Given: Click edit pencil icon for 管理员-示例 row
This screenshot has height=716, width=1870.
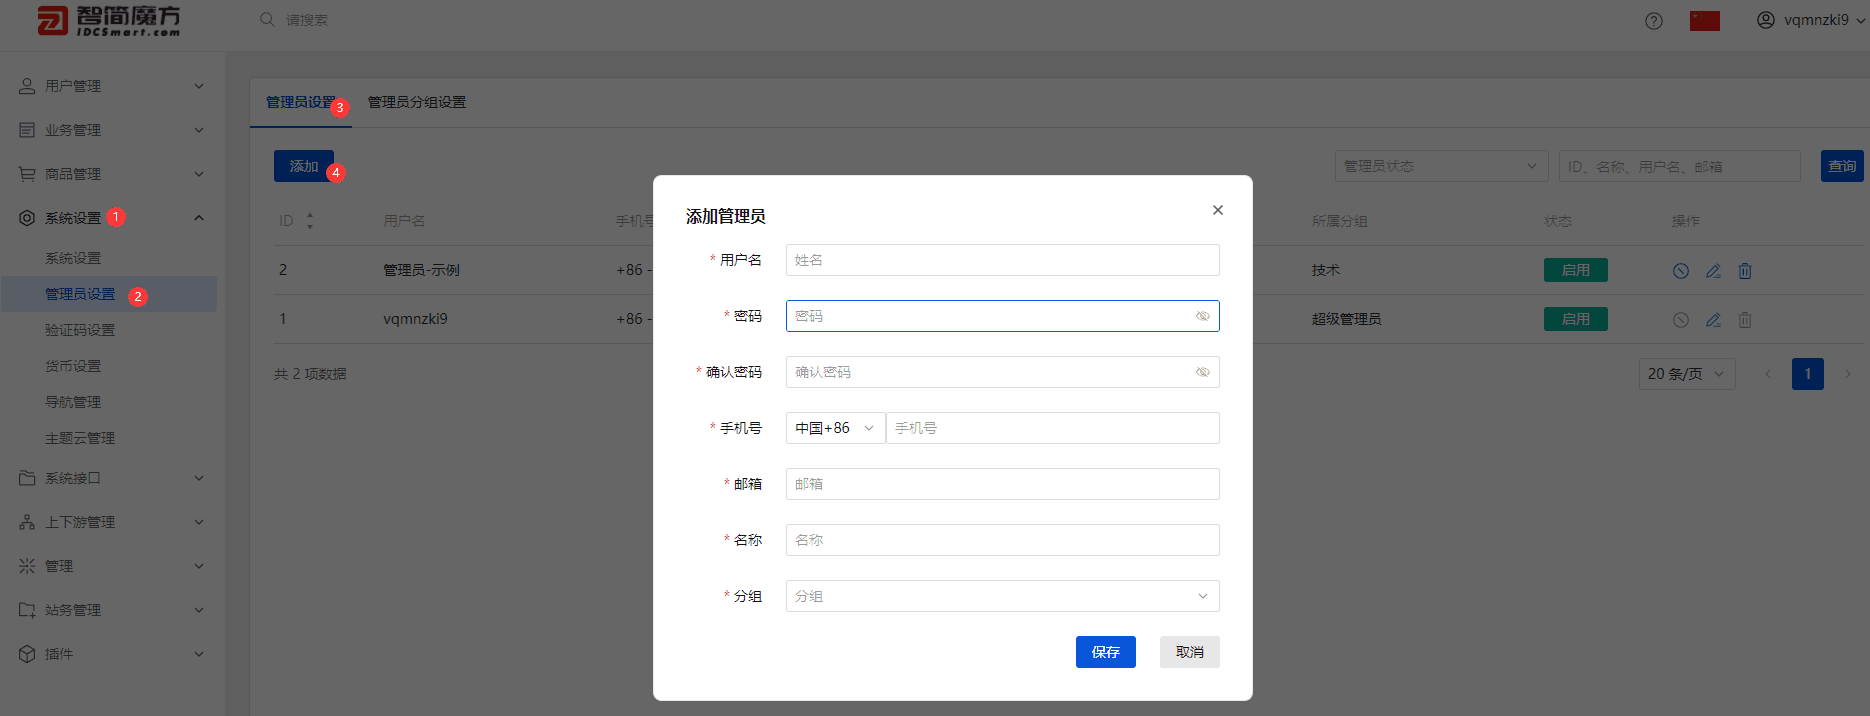Looking at the screenshot, I should [x=1713, y=271].
